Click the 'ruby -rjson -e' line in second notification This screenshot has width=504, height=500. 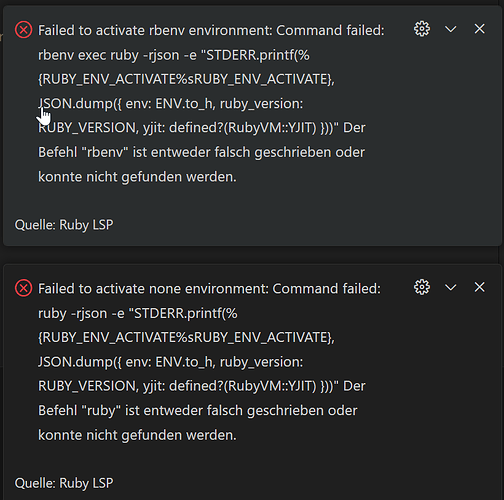click(138, 313)
